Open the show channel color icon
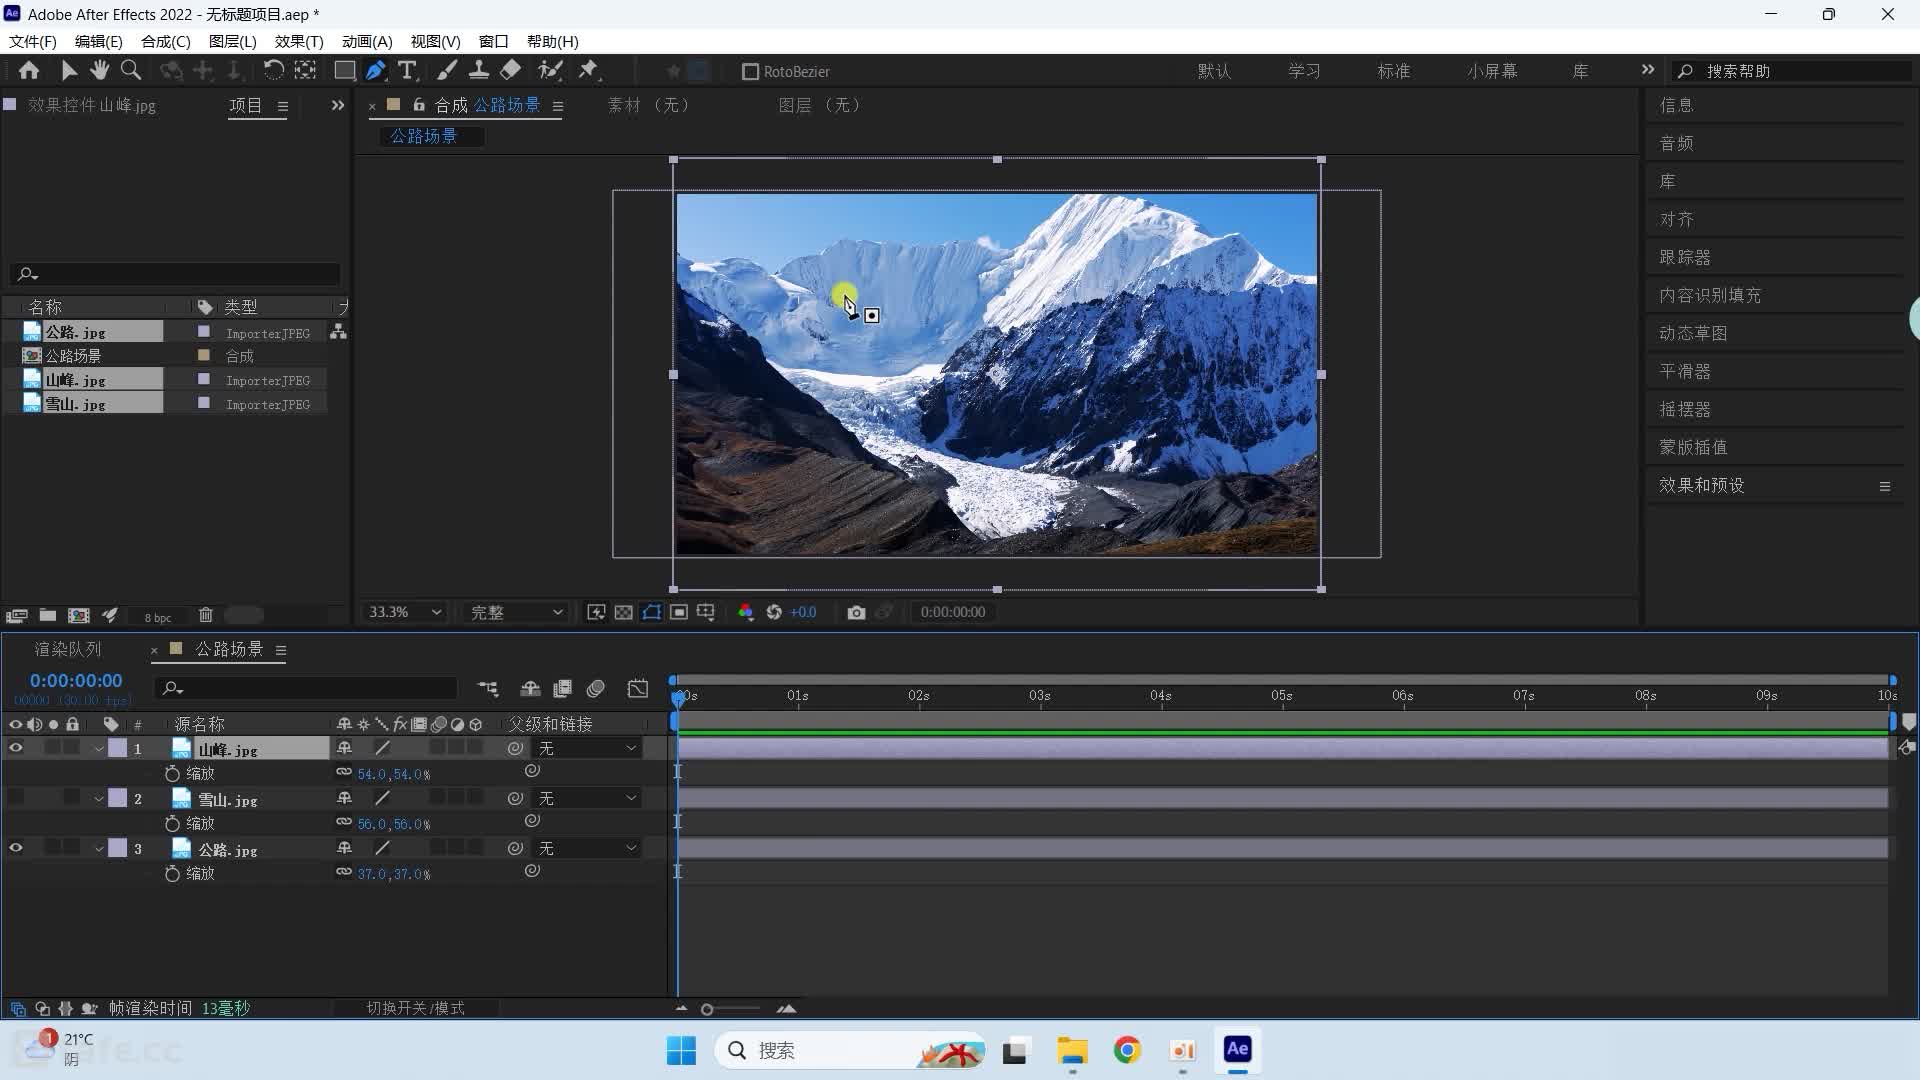This screenshot has height=1080, width=1920. pyautogui.click(x=746, y=613)
